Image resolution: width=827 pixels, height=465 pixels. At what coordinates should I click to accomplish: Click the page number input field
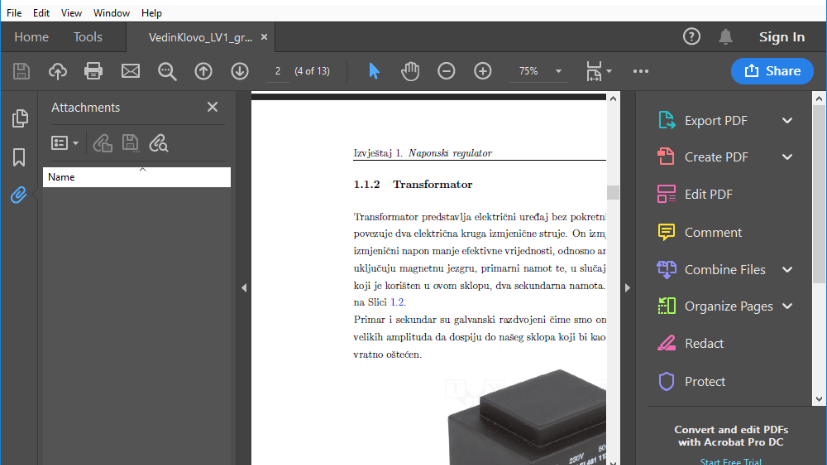[277, 71]
